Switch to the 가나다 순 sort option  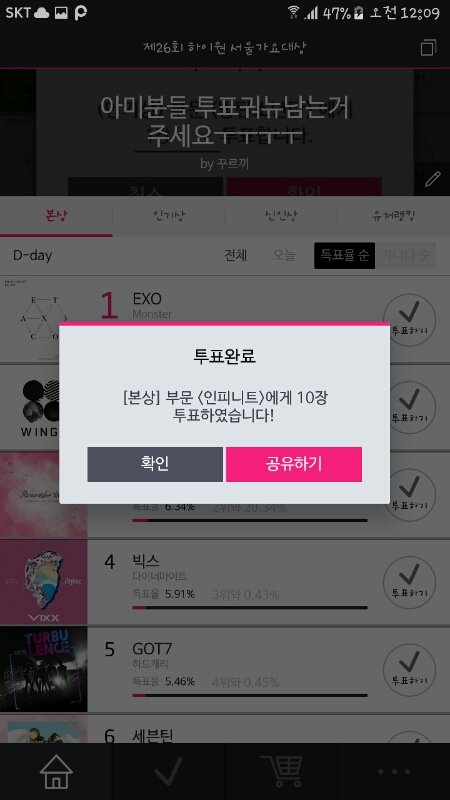click(406, 255)
